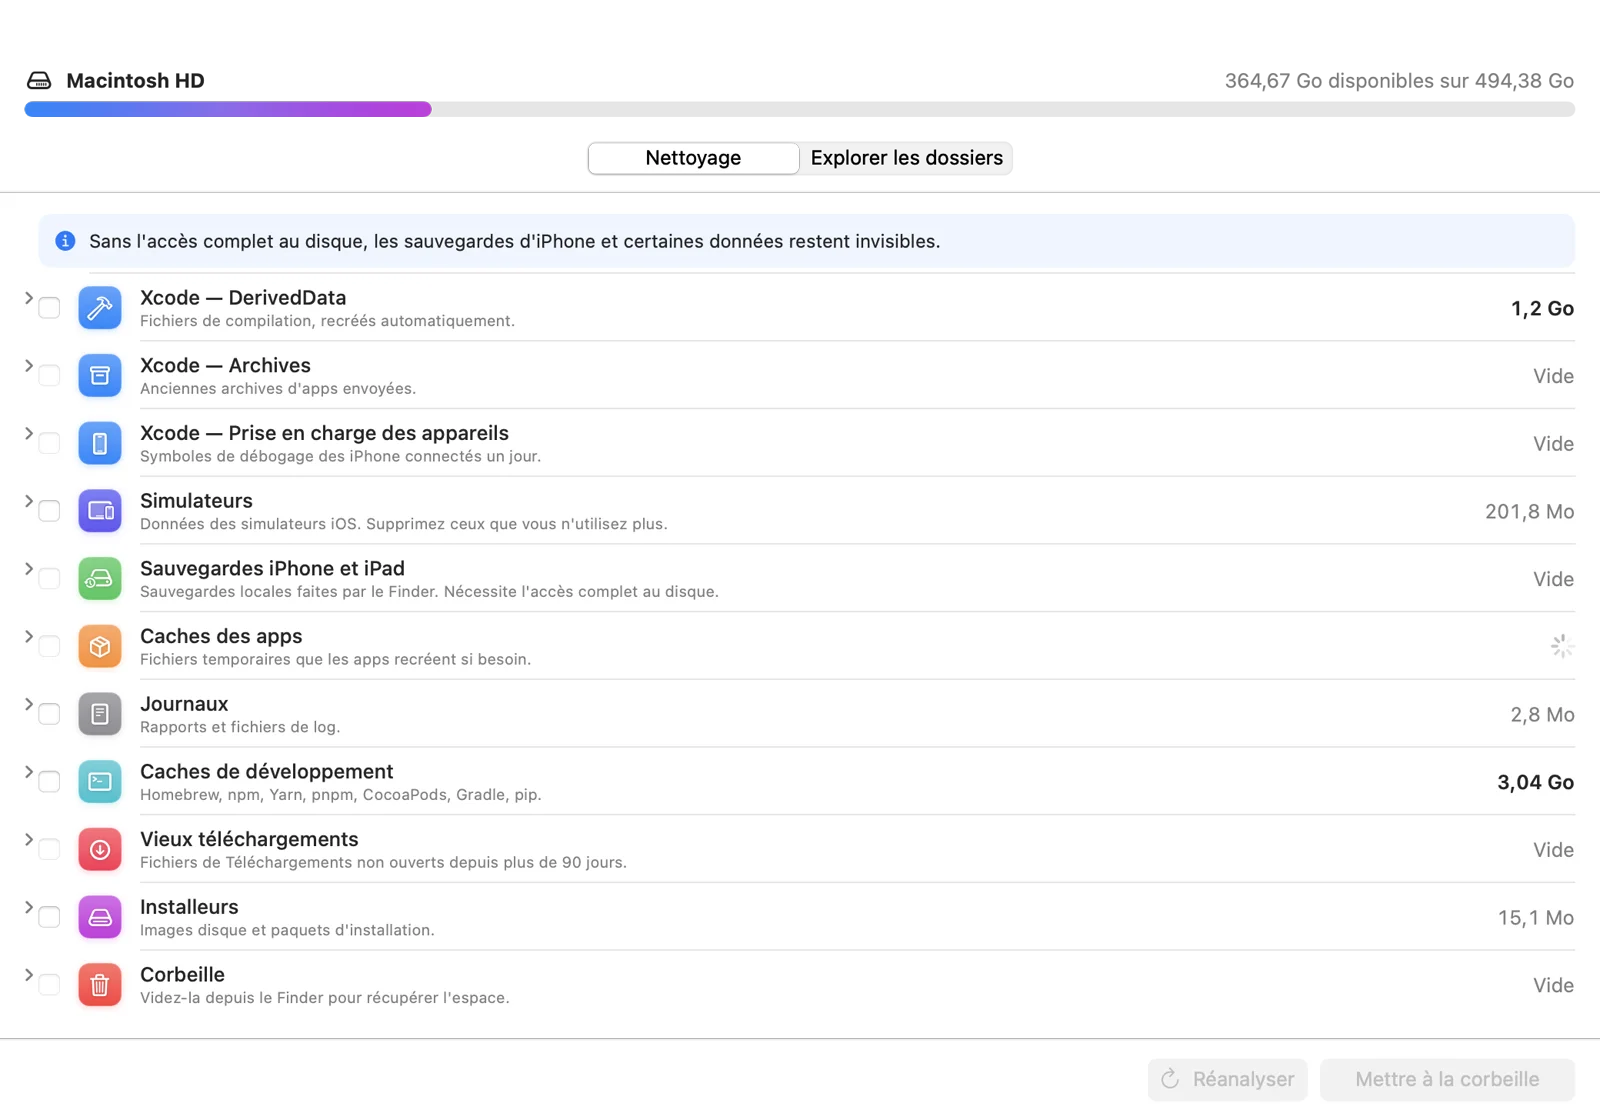Click the Caches des apps cube icon
This screenshot has width=1600, height=1120.
pos(100,647)
